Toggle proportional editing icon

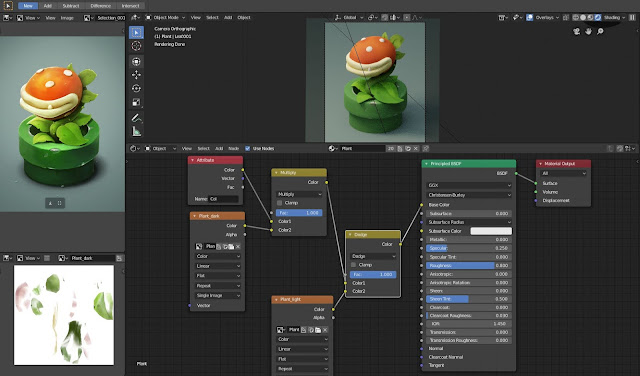[407, 18]
